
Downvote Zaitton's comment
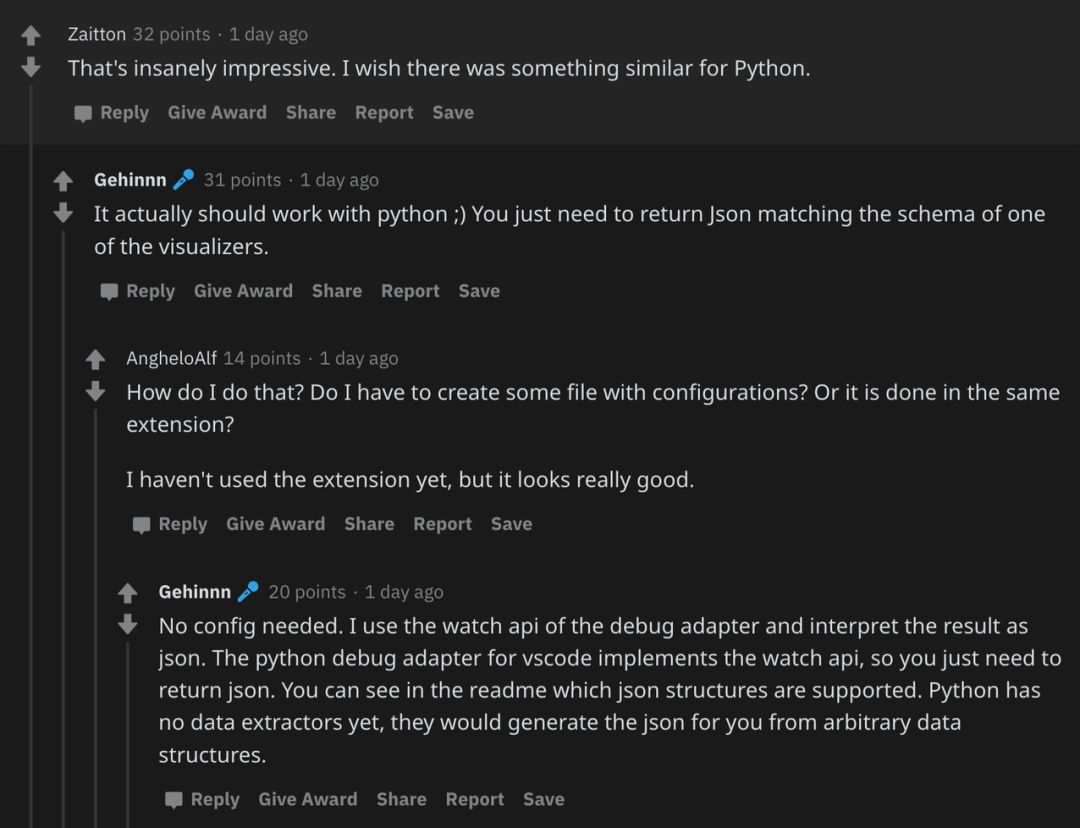click(x=31, y=67)
